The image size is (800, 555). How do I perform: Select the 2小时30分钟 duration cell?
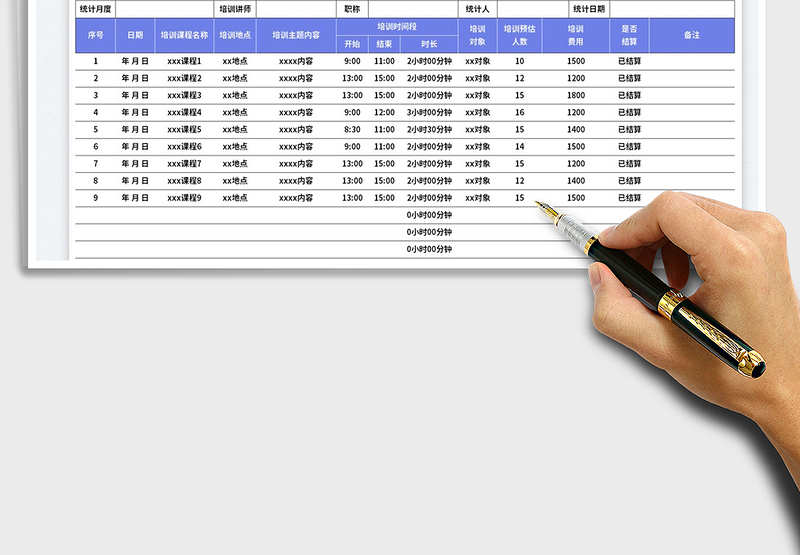coord(429,130)
